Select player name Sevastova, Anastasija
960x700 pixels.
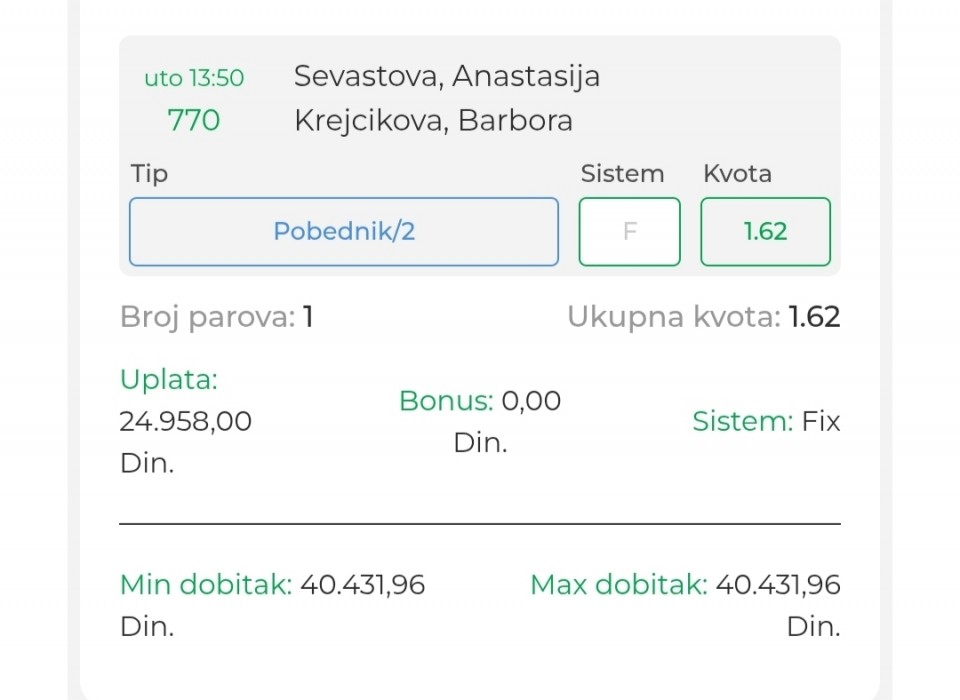click(446, 76)
